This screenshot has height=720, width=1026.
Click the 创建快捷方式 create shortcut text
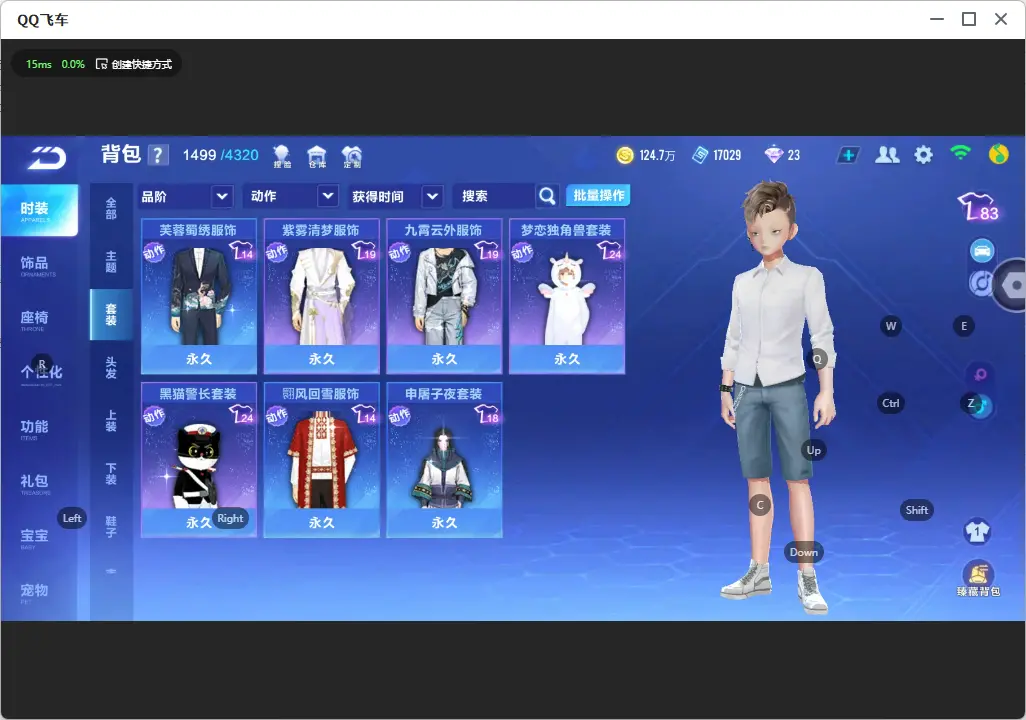141,64
